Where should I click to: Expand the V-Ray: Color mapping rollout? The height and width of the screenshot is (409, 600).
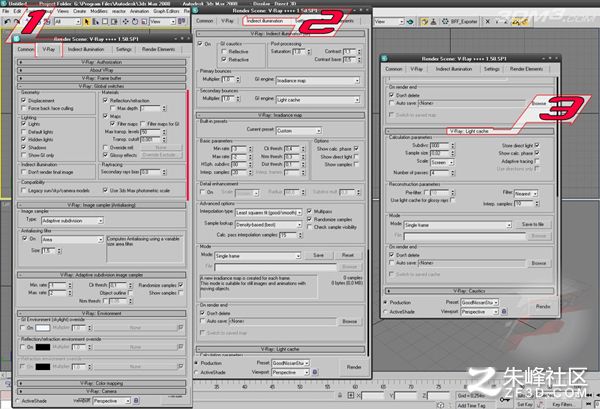102,383
